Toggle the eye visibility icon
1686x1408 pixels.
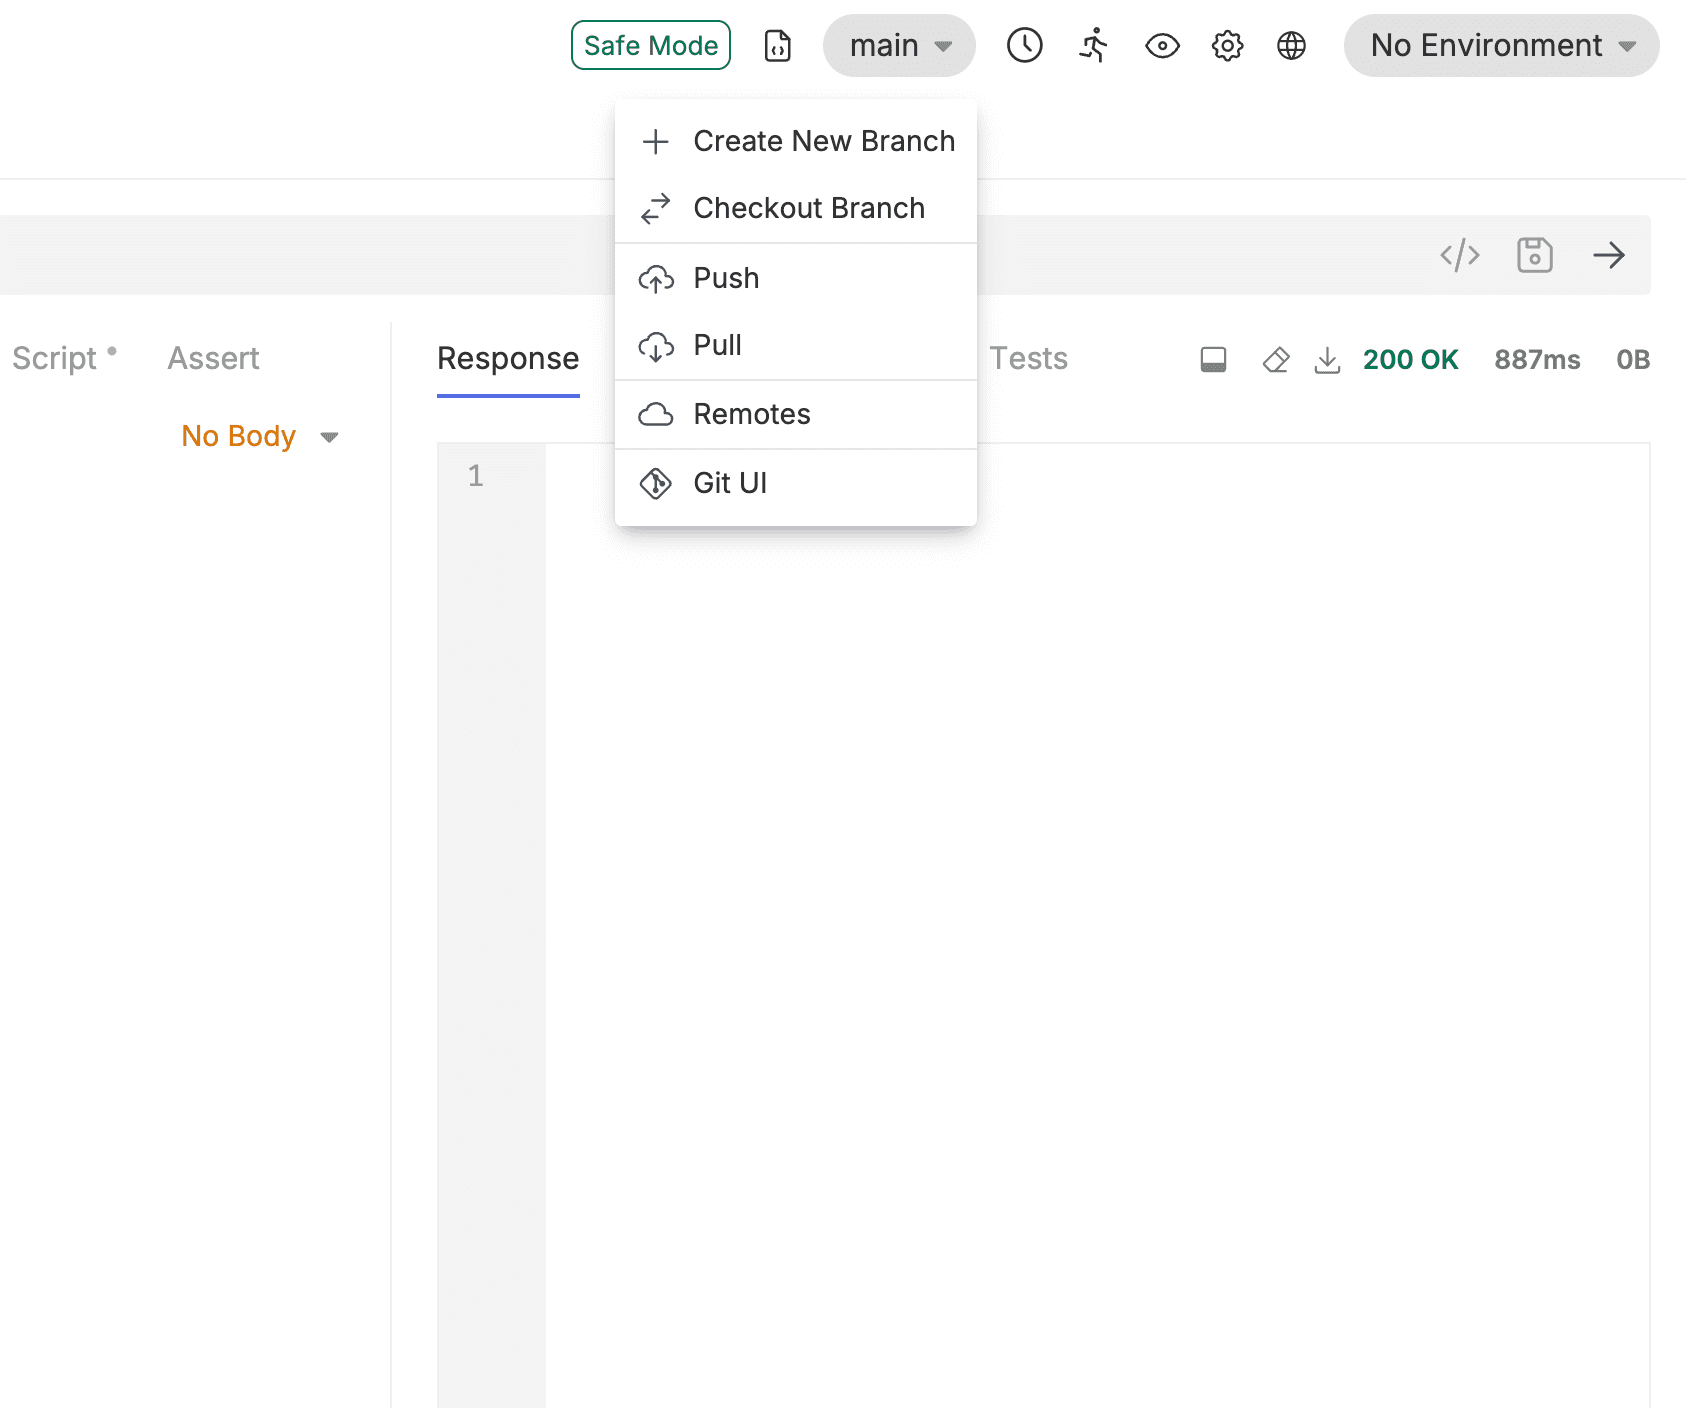[1162, 45]
